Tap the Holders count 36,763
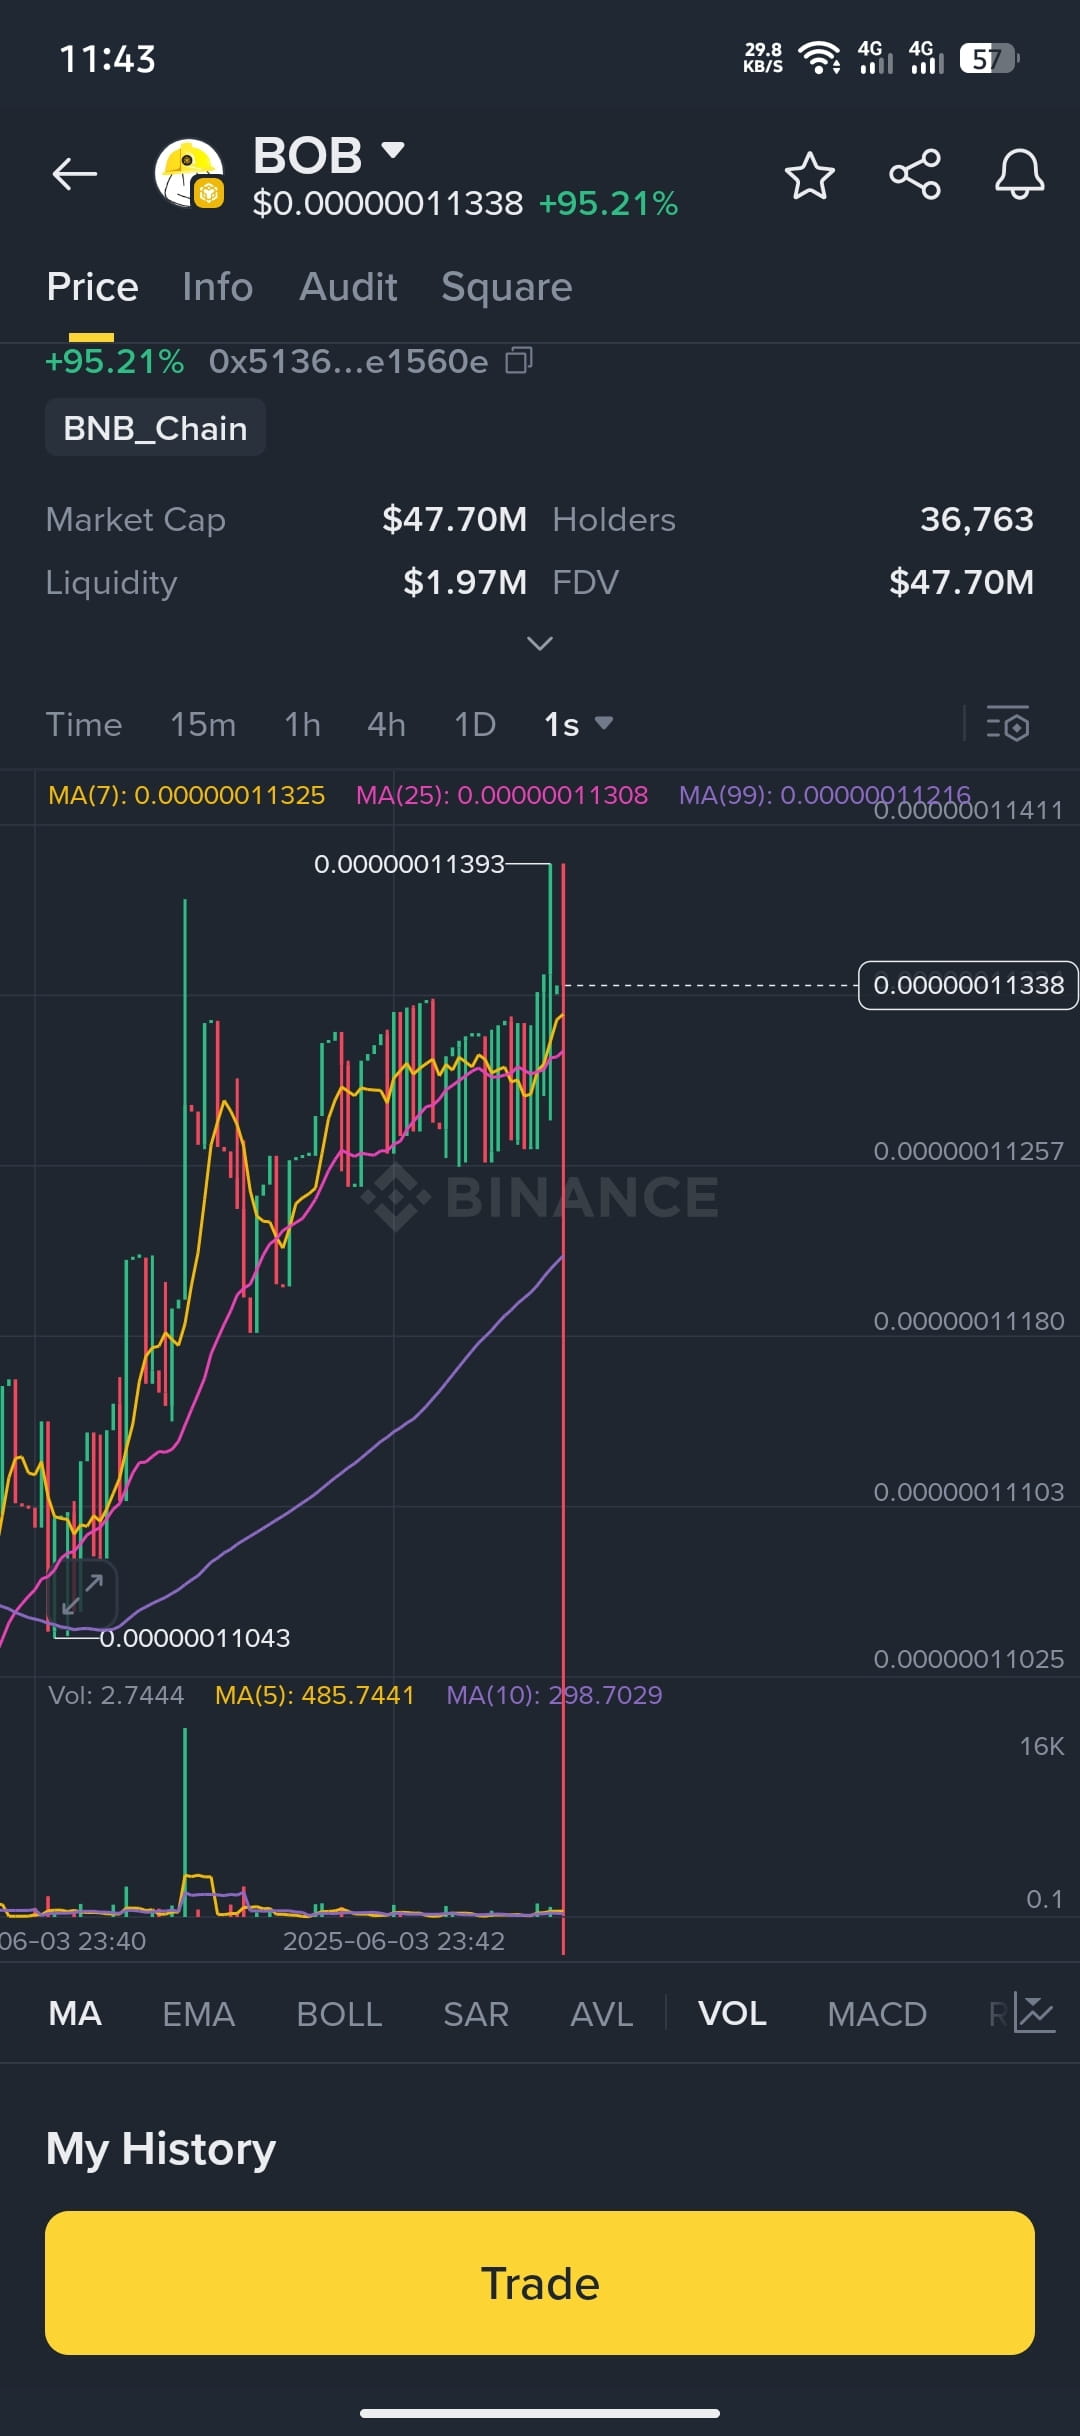Screen dimensions: 1080x2436 [977, 519]
